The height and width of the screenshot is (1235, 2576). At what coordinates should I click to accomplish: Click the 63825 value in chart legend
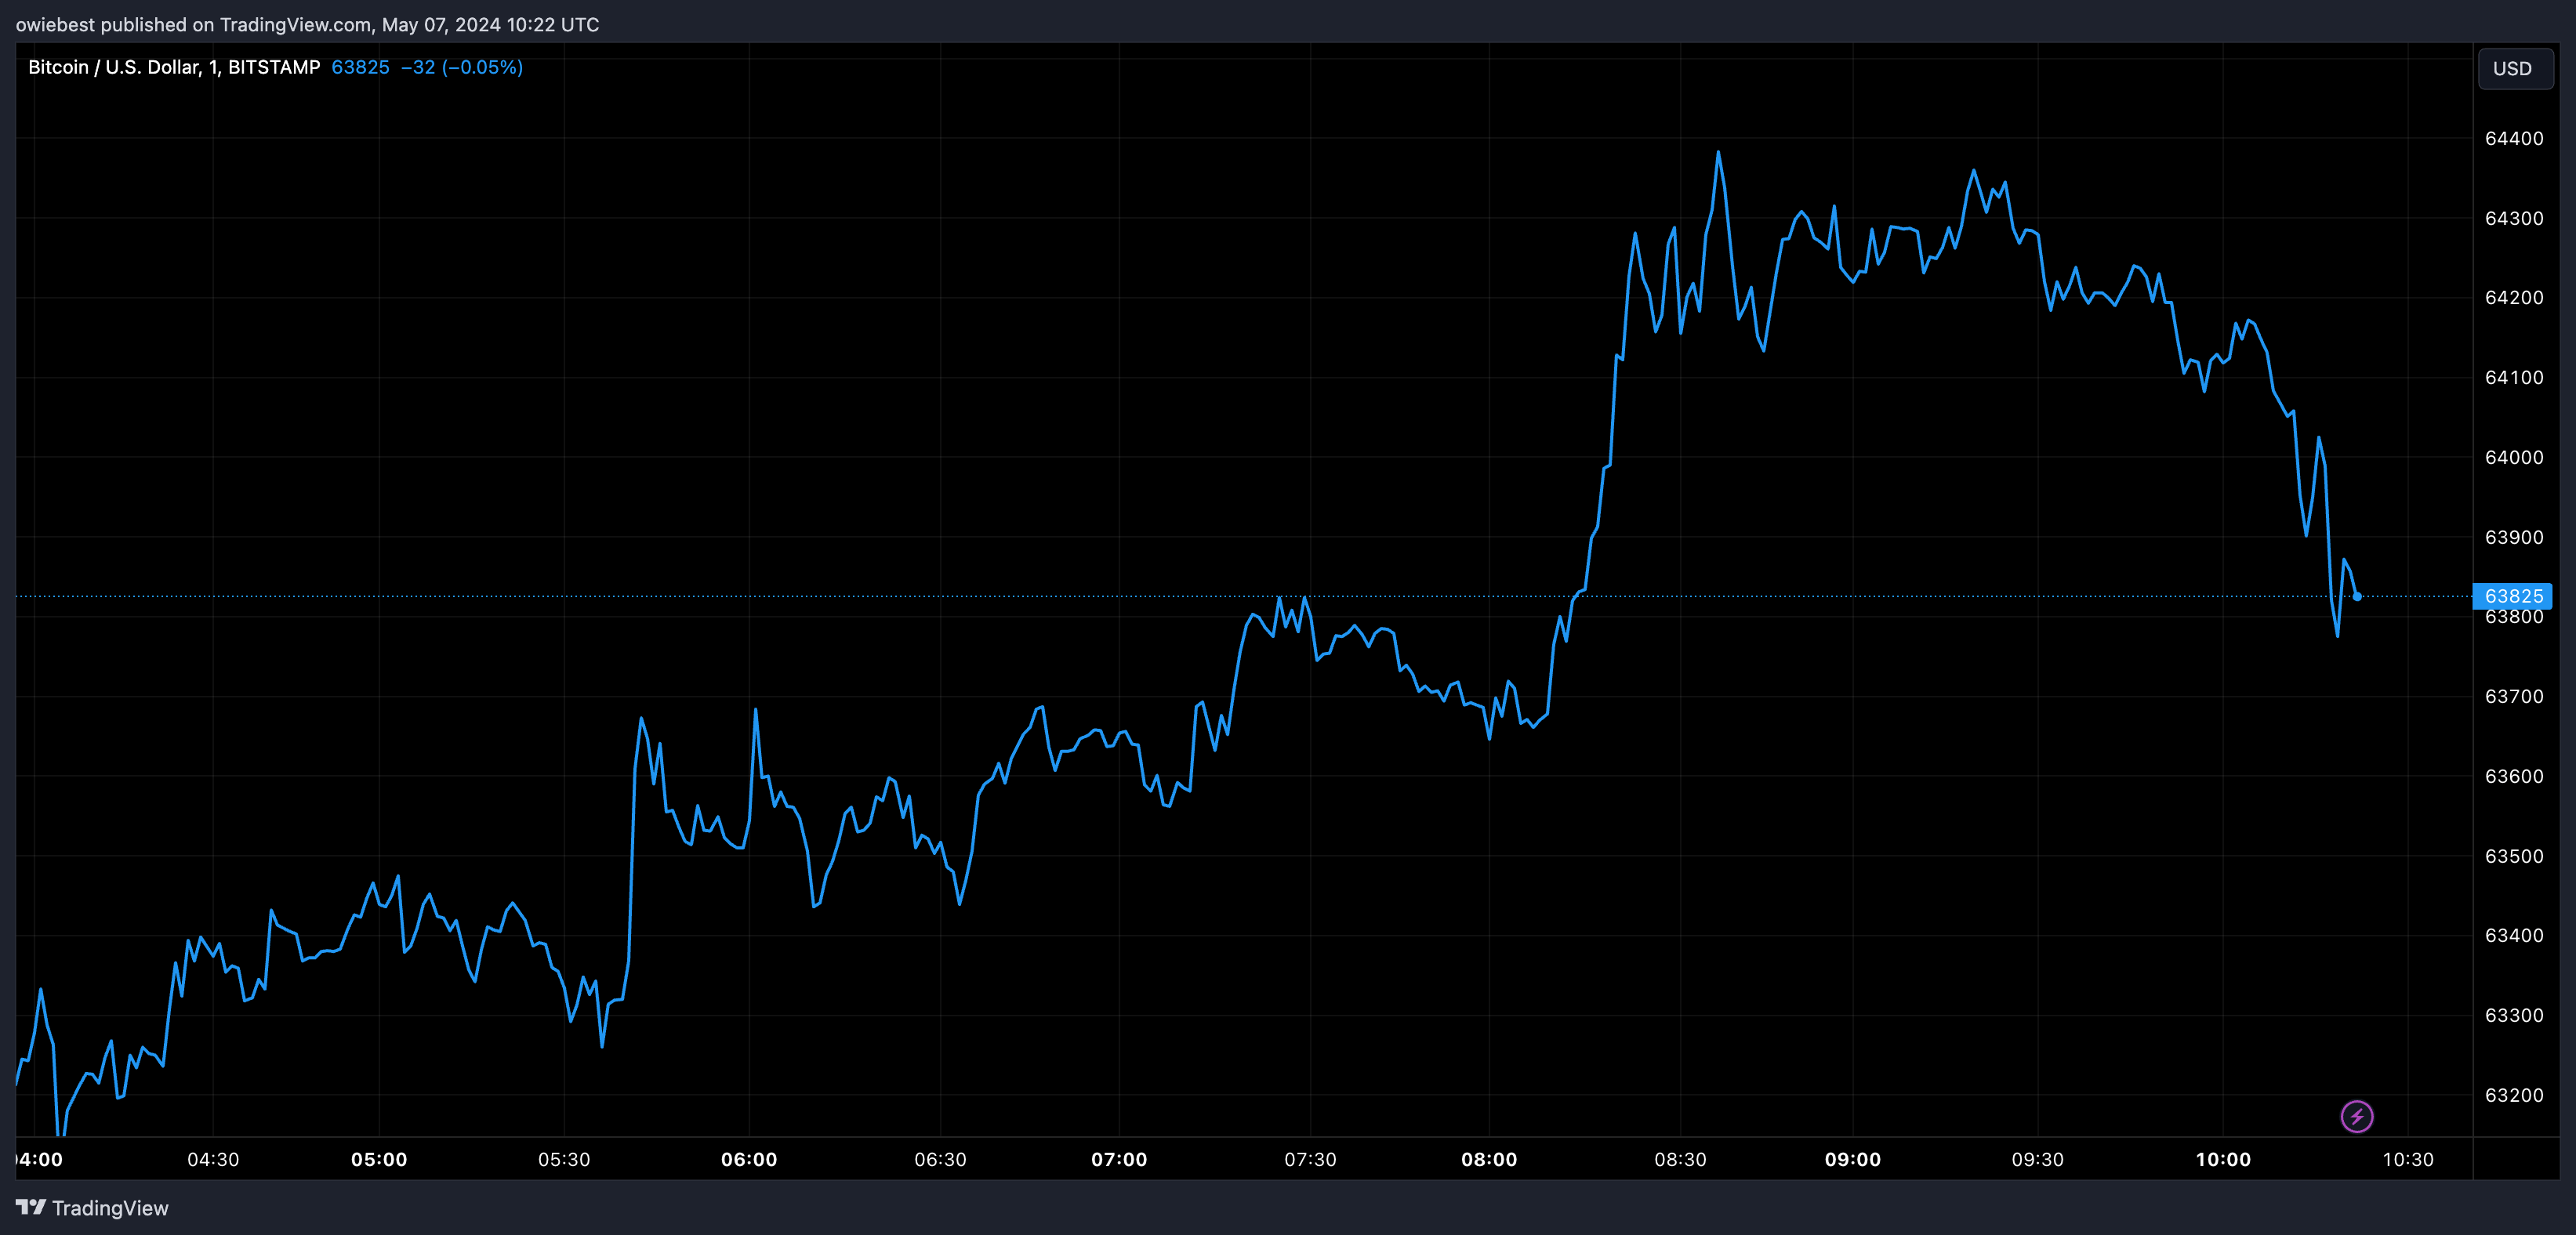(x=360, y=67)
